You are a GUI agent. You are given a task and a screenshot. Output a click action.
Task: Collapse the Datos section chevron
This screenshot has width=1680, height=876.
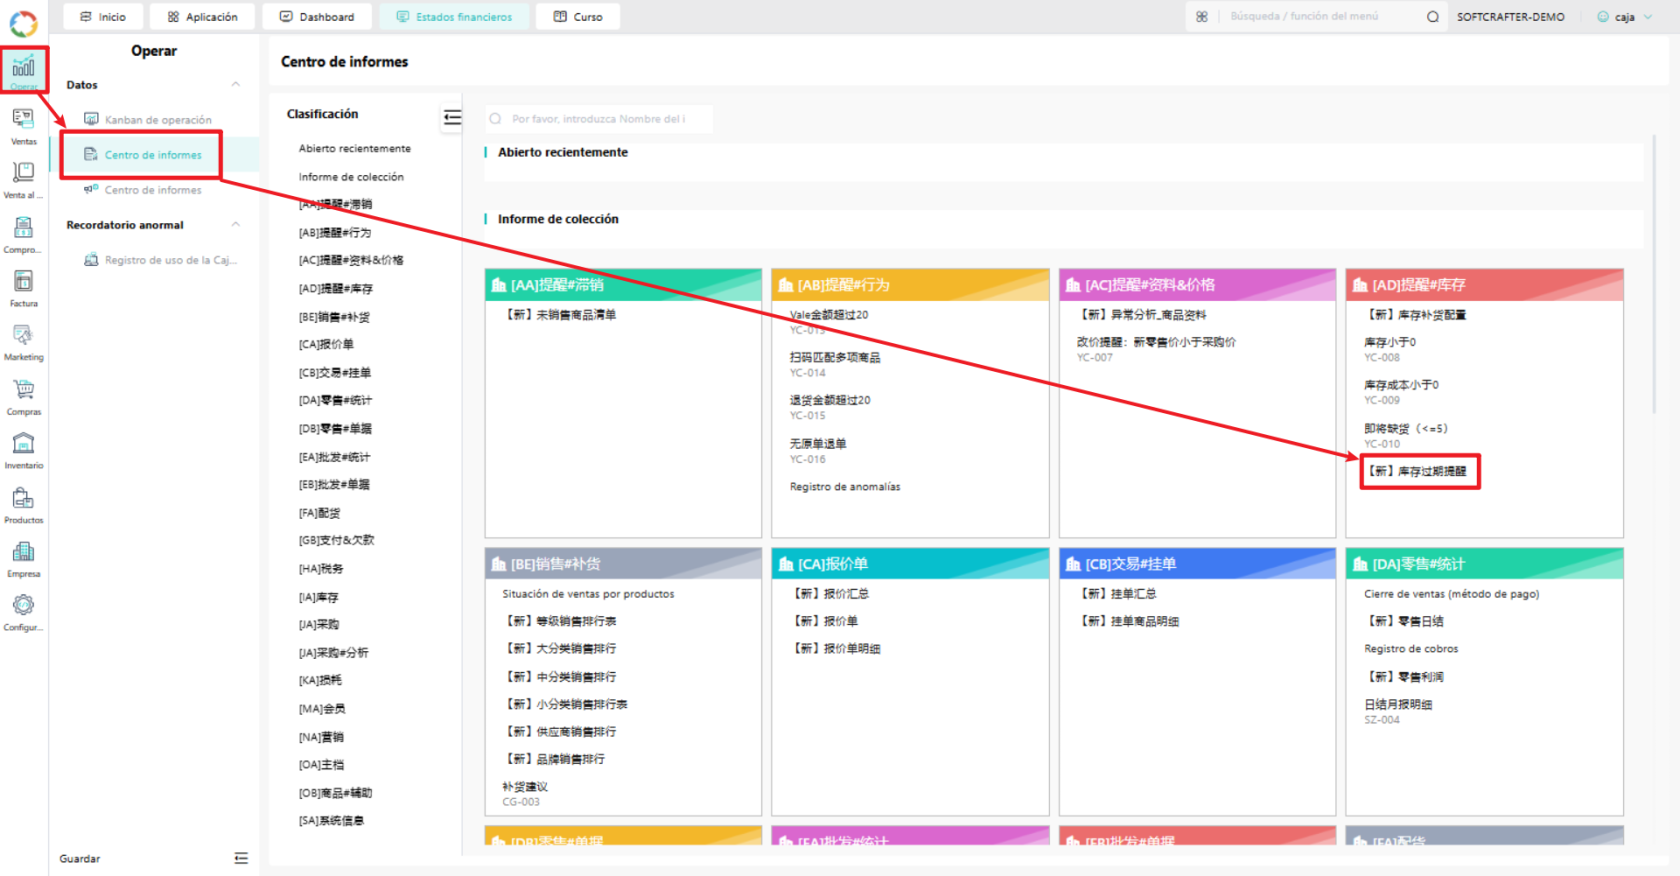click(236, 85)
